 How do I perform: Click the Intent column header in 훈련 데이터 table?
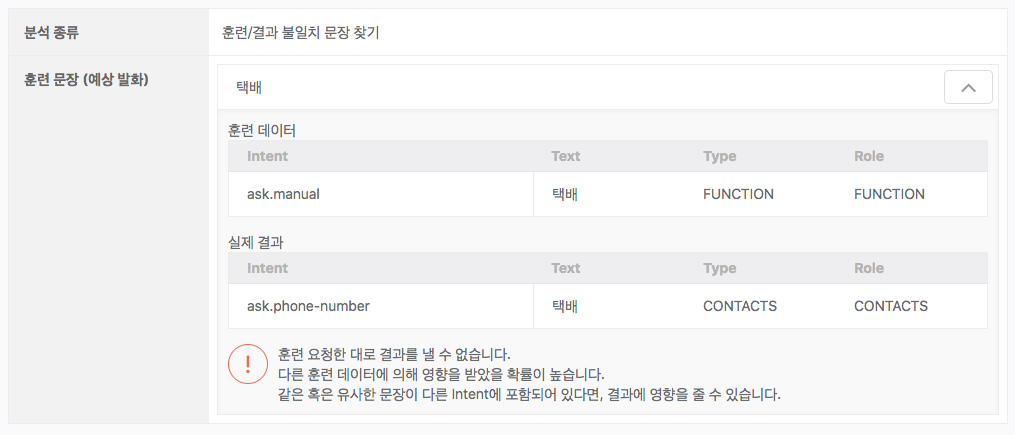tap(267, 156)
